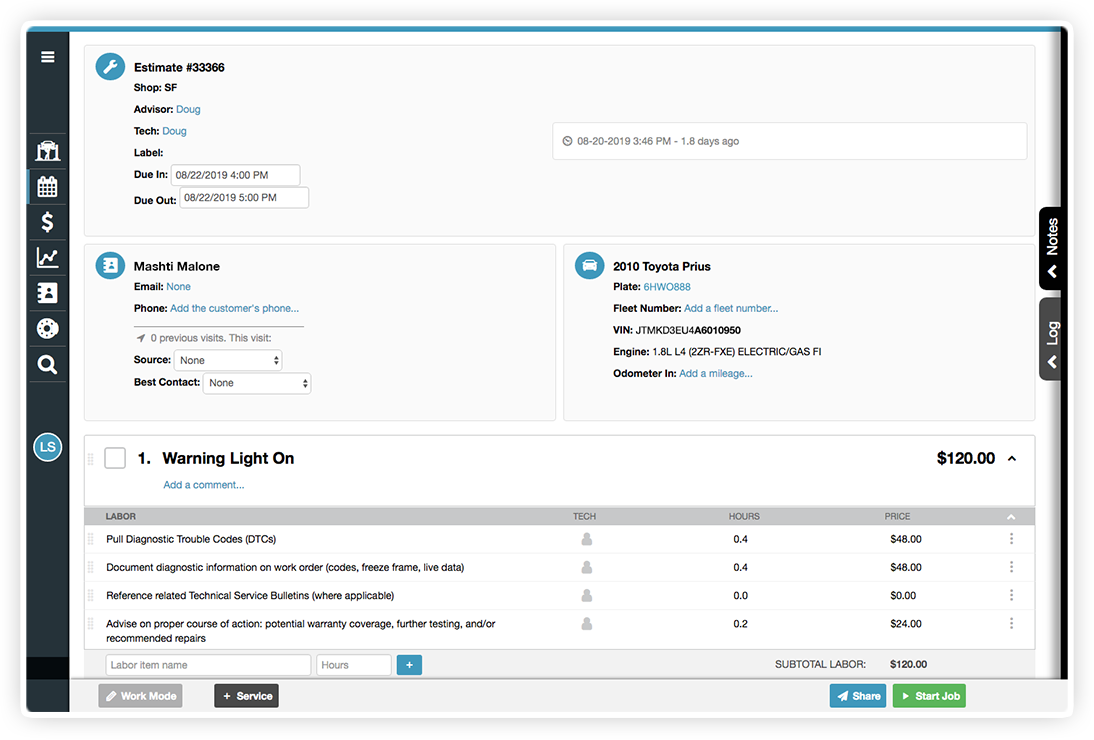Viewport: 1094px width, 740px height.
Task: Open the hamburger menu at the sidebar top
Action: coord(47,57)
